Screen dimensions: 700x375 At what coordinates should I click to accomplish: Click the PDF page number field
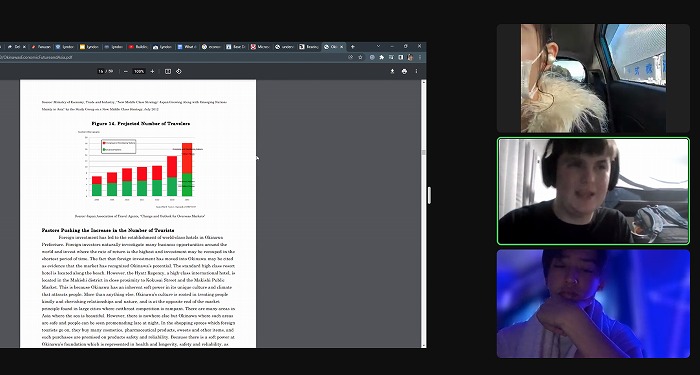point(100,71)
